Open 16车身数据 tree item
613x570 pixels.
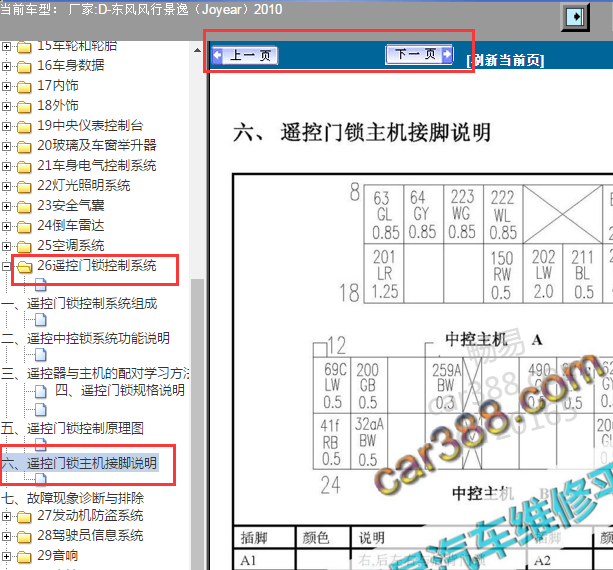coord(71,65)
